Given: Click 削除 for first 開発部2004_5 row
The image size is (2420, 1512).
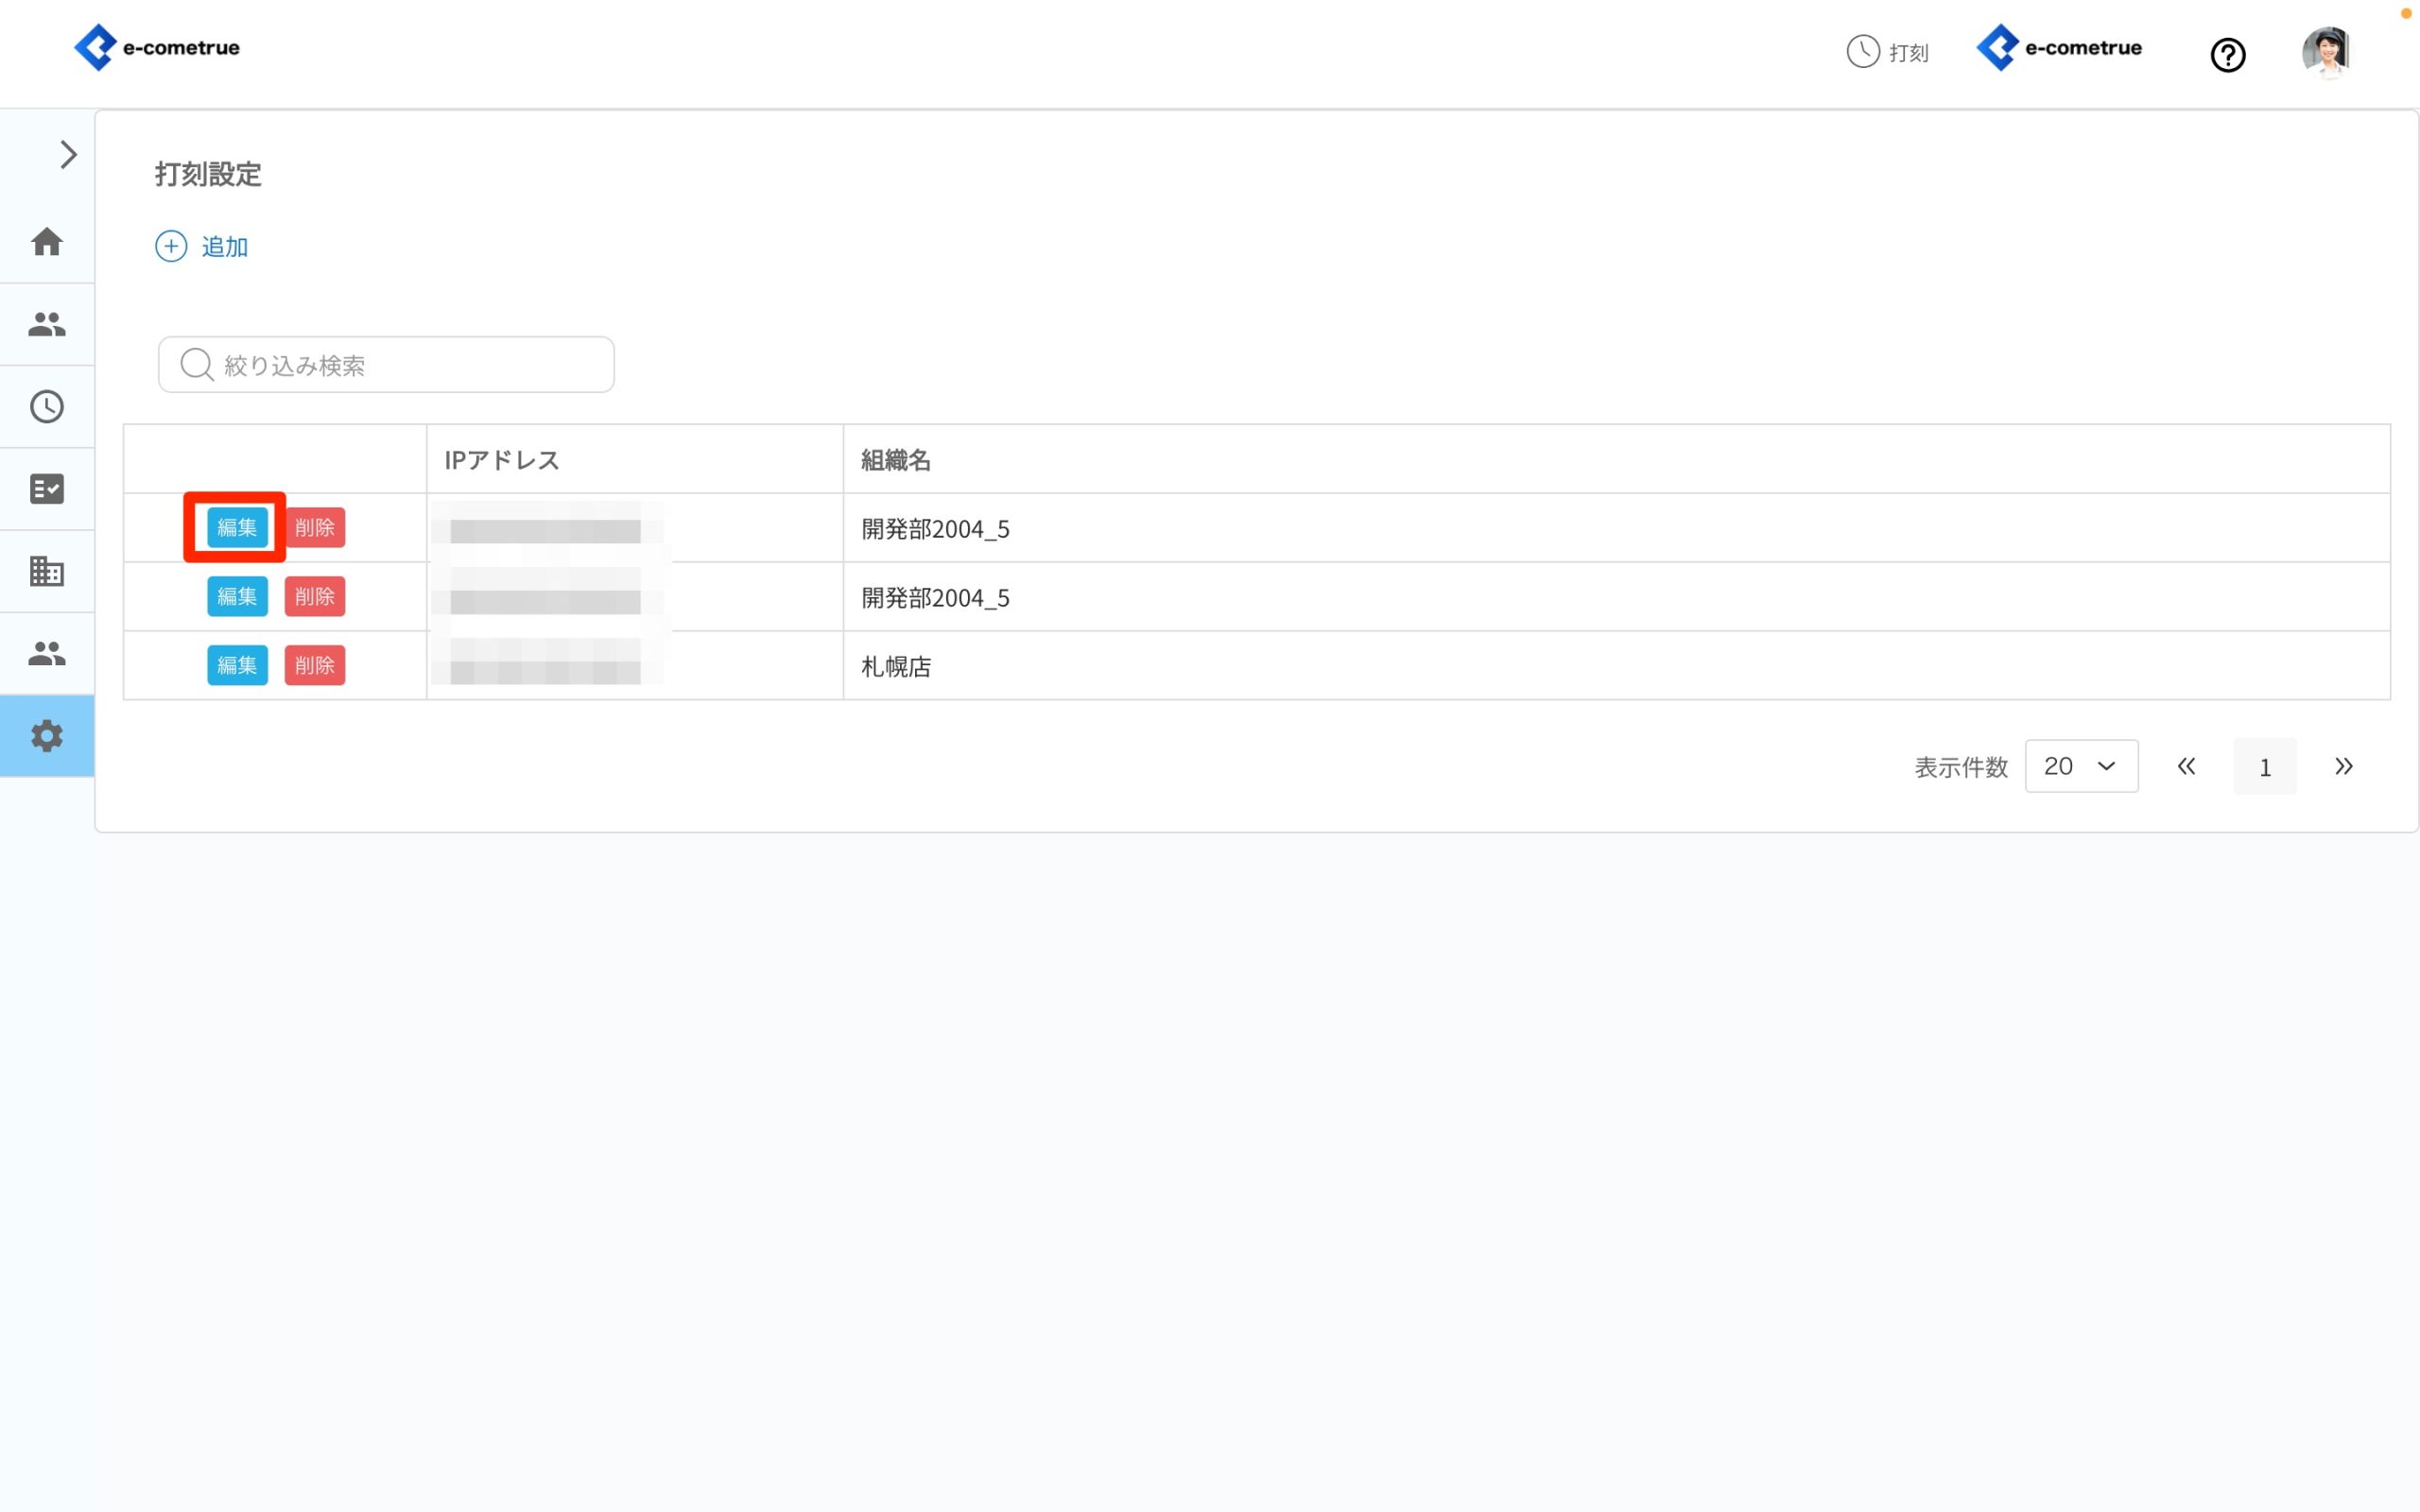Looking at the screenshot, I should (x=314, y=527).
